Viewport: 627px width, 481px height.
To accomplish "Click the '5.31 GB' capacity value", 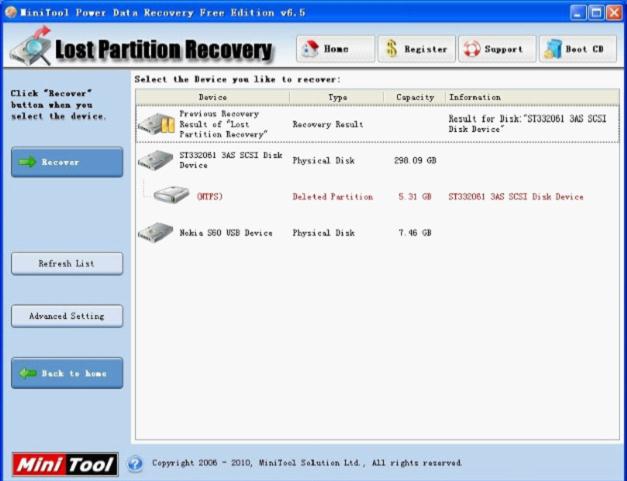I will coord(415,197).
